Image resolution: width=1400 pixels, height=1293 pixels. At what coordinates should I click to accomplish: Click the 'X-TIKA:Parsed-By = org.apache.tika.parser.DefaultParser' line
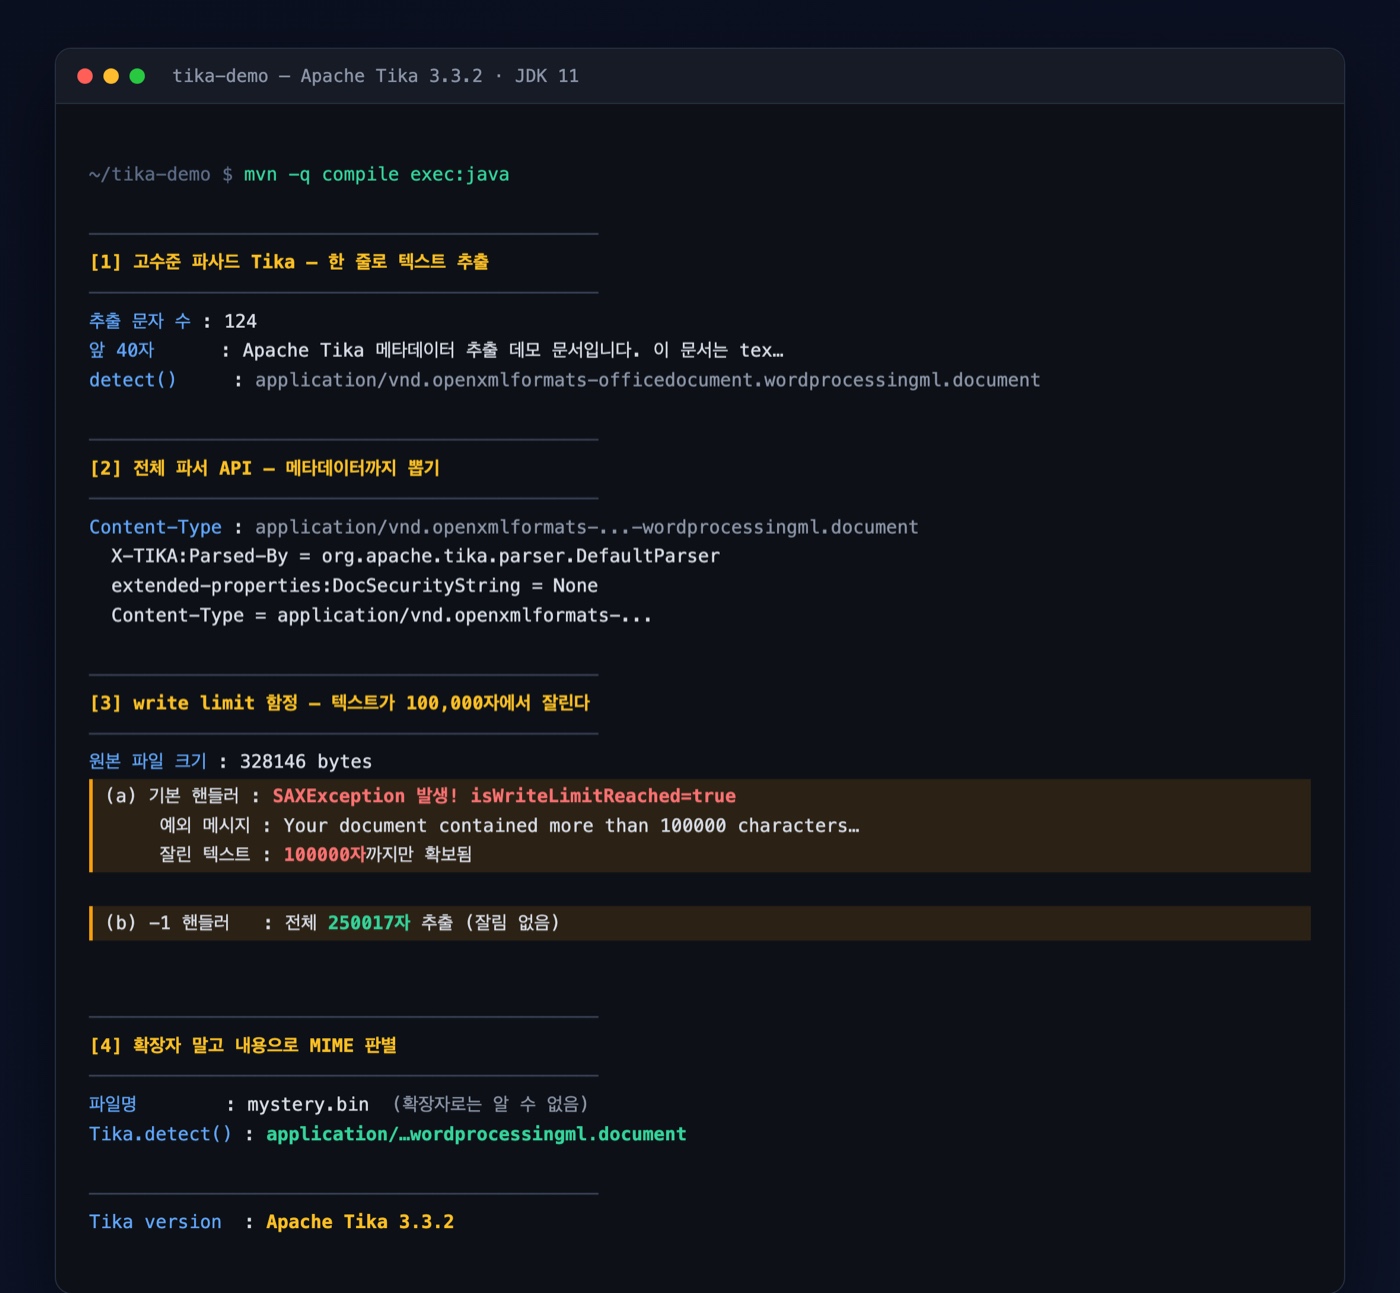tap(415, 556)
